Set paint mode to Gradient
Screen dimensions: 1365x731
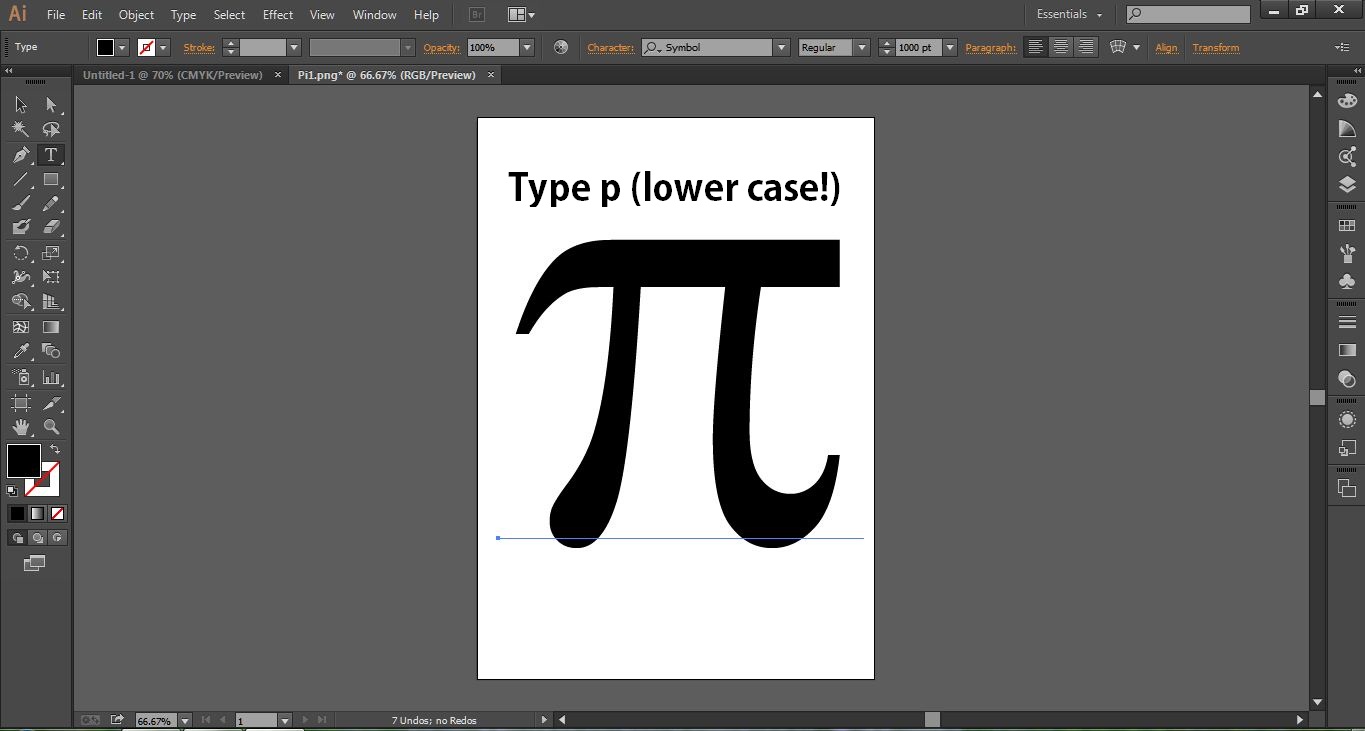click(x=37, y=513)
